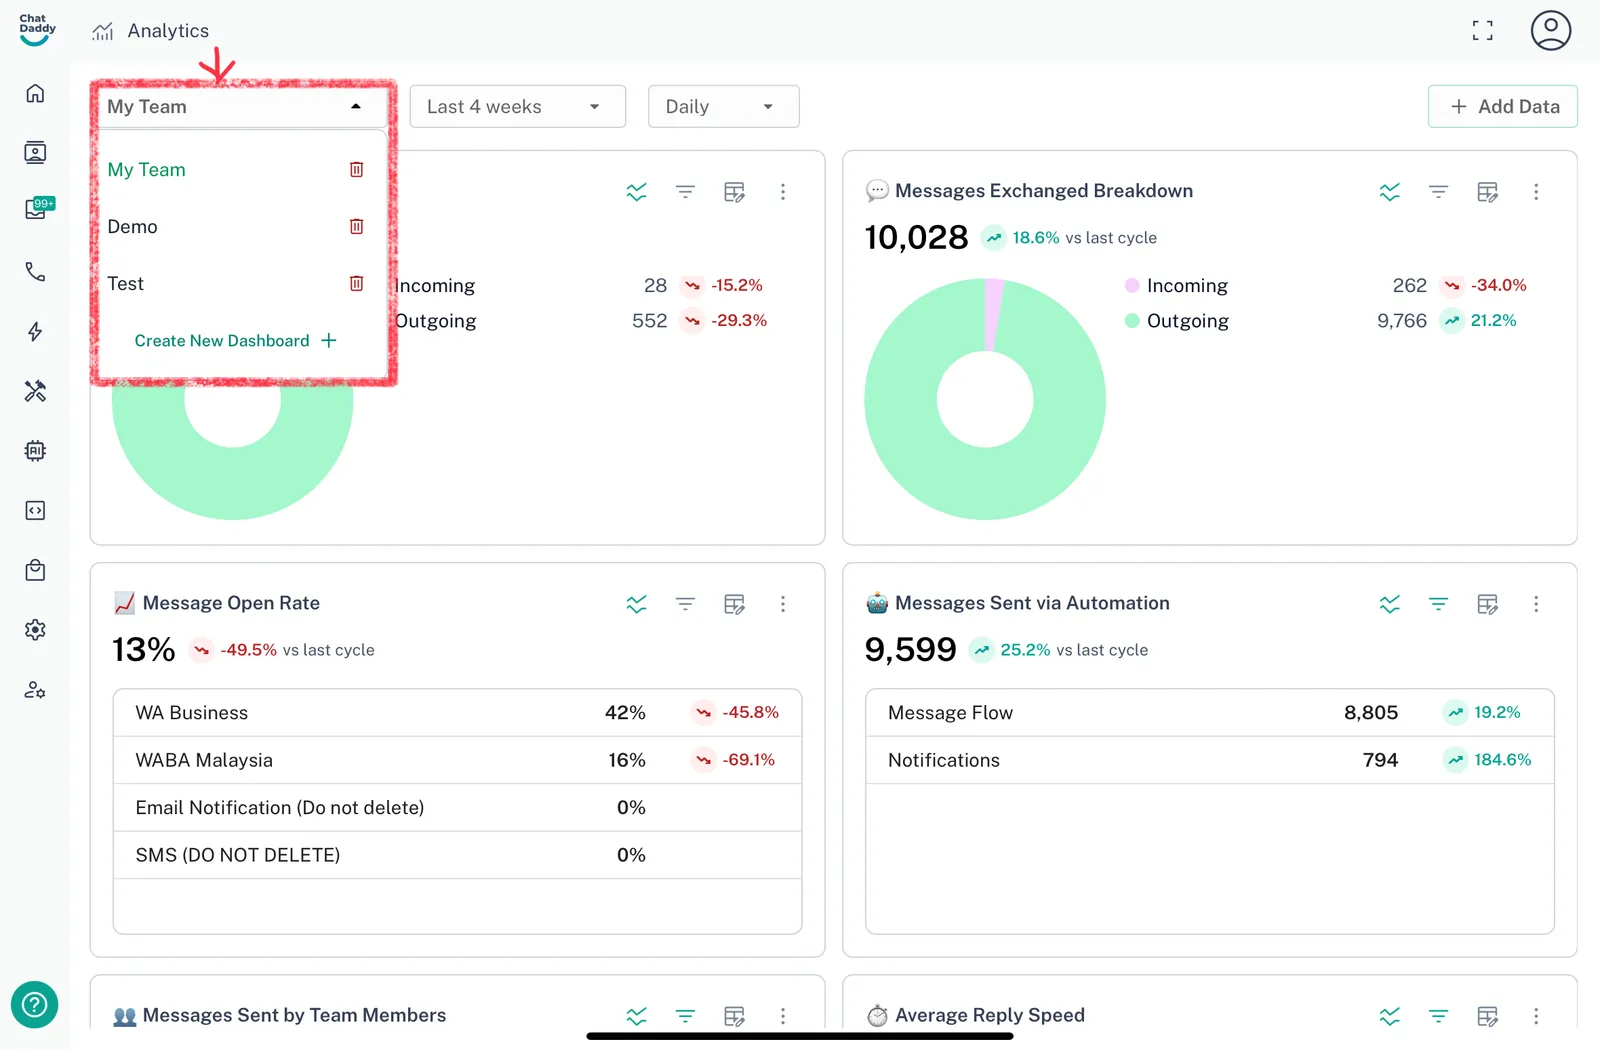Open the automation lightning bolt icon

coord(35,332)
